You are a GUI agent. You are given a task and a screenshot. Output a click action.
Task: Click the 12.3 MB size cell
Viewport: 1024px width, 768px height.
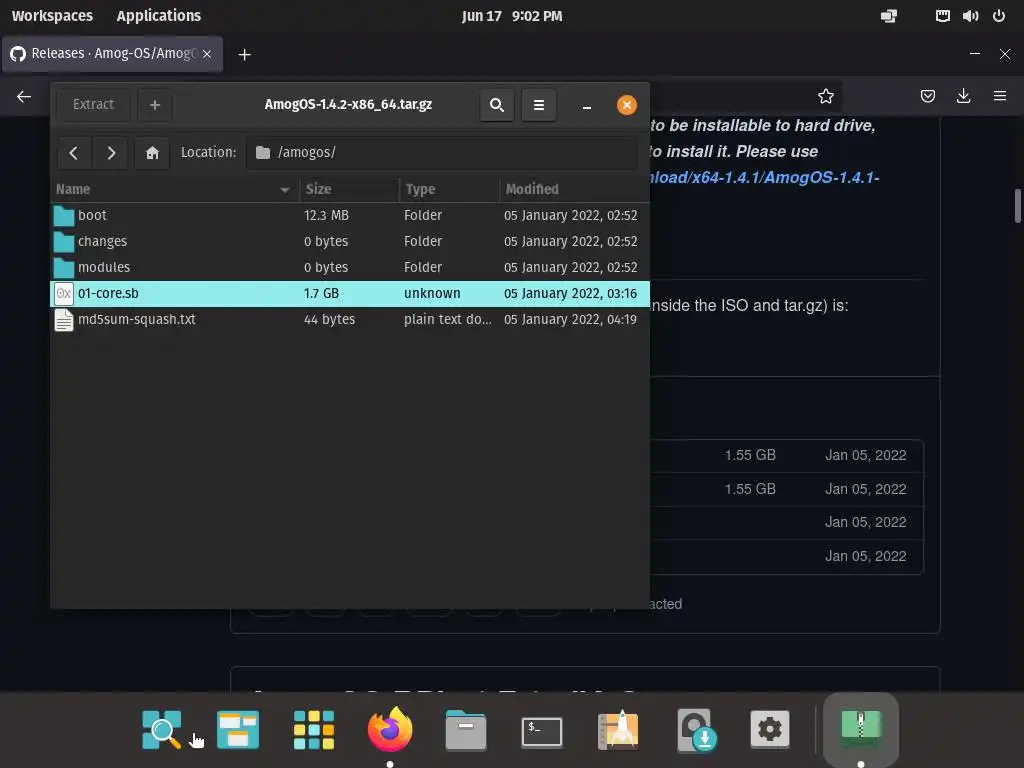click(327, 216)
